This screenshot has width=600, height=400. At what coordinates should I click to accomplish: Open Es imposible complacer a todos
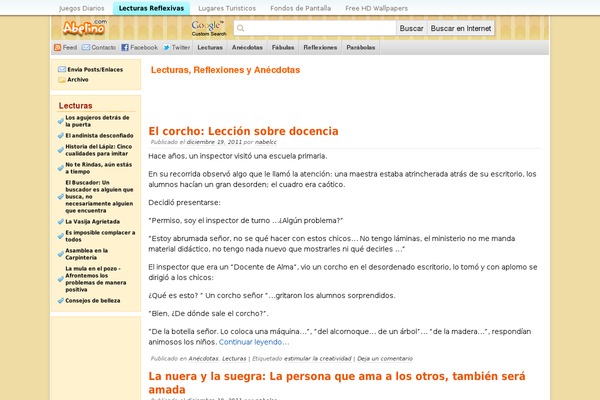pyautogui.click(x=100, y=236)
